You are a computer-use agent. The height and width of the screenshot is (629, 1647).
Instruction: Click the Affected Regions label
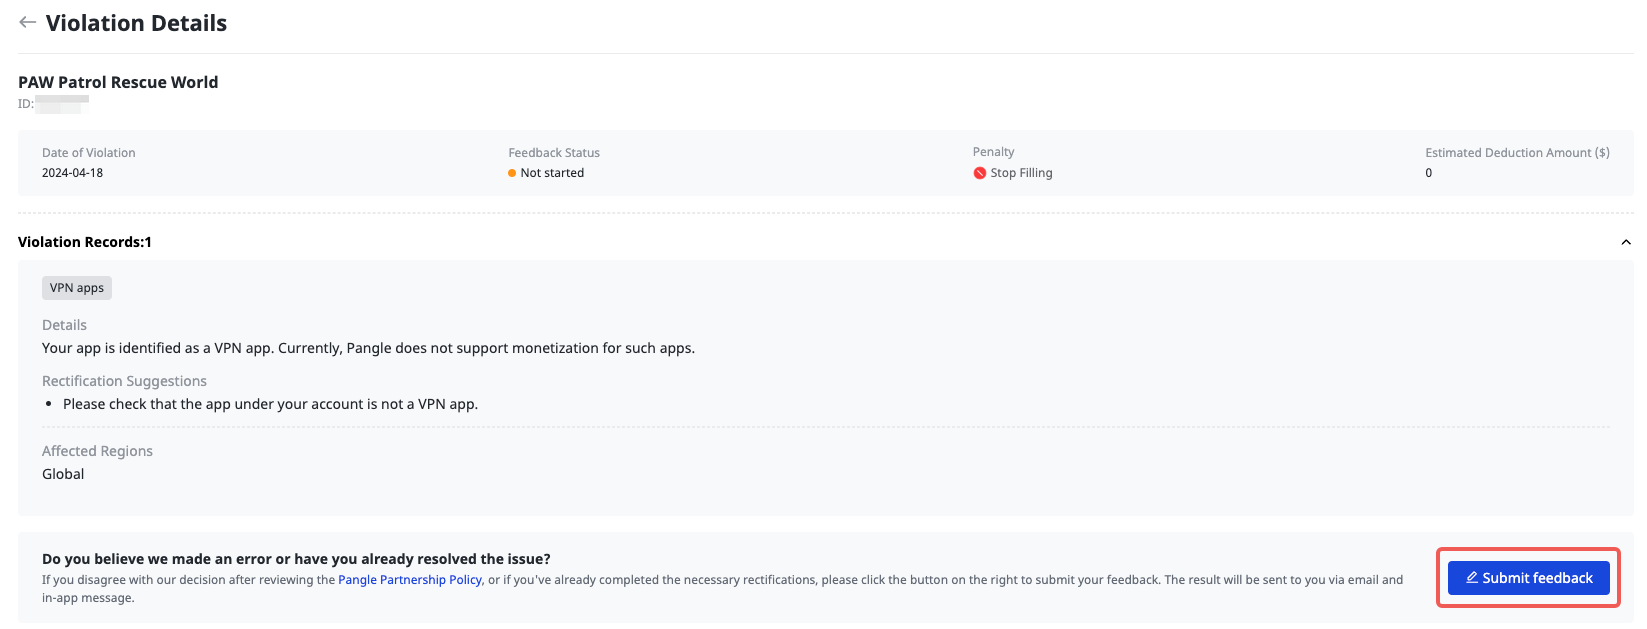[97, 451]
